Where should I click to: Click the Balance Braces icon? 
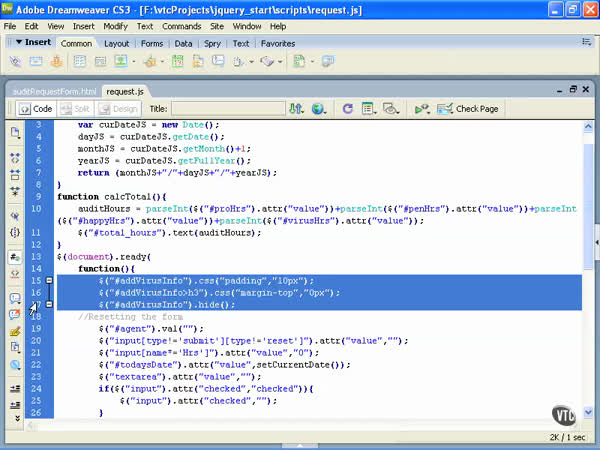15,233
